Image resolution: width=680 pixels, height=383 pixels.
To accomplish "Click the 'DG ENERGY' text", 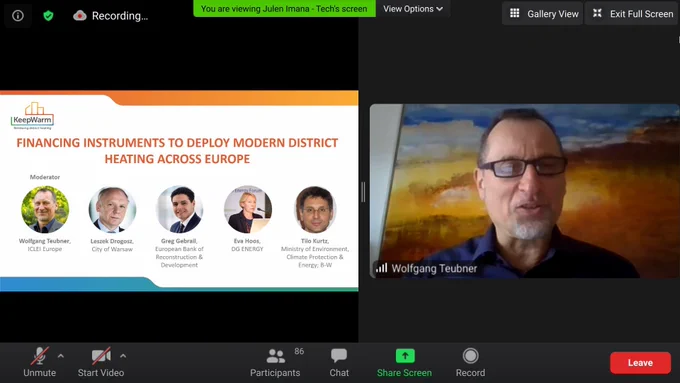I will click(247, 249).
